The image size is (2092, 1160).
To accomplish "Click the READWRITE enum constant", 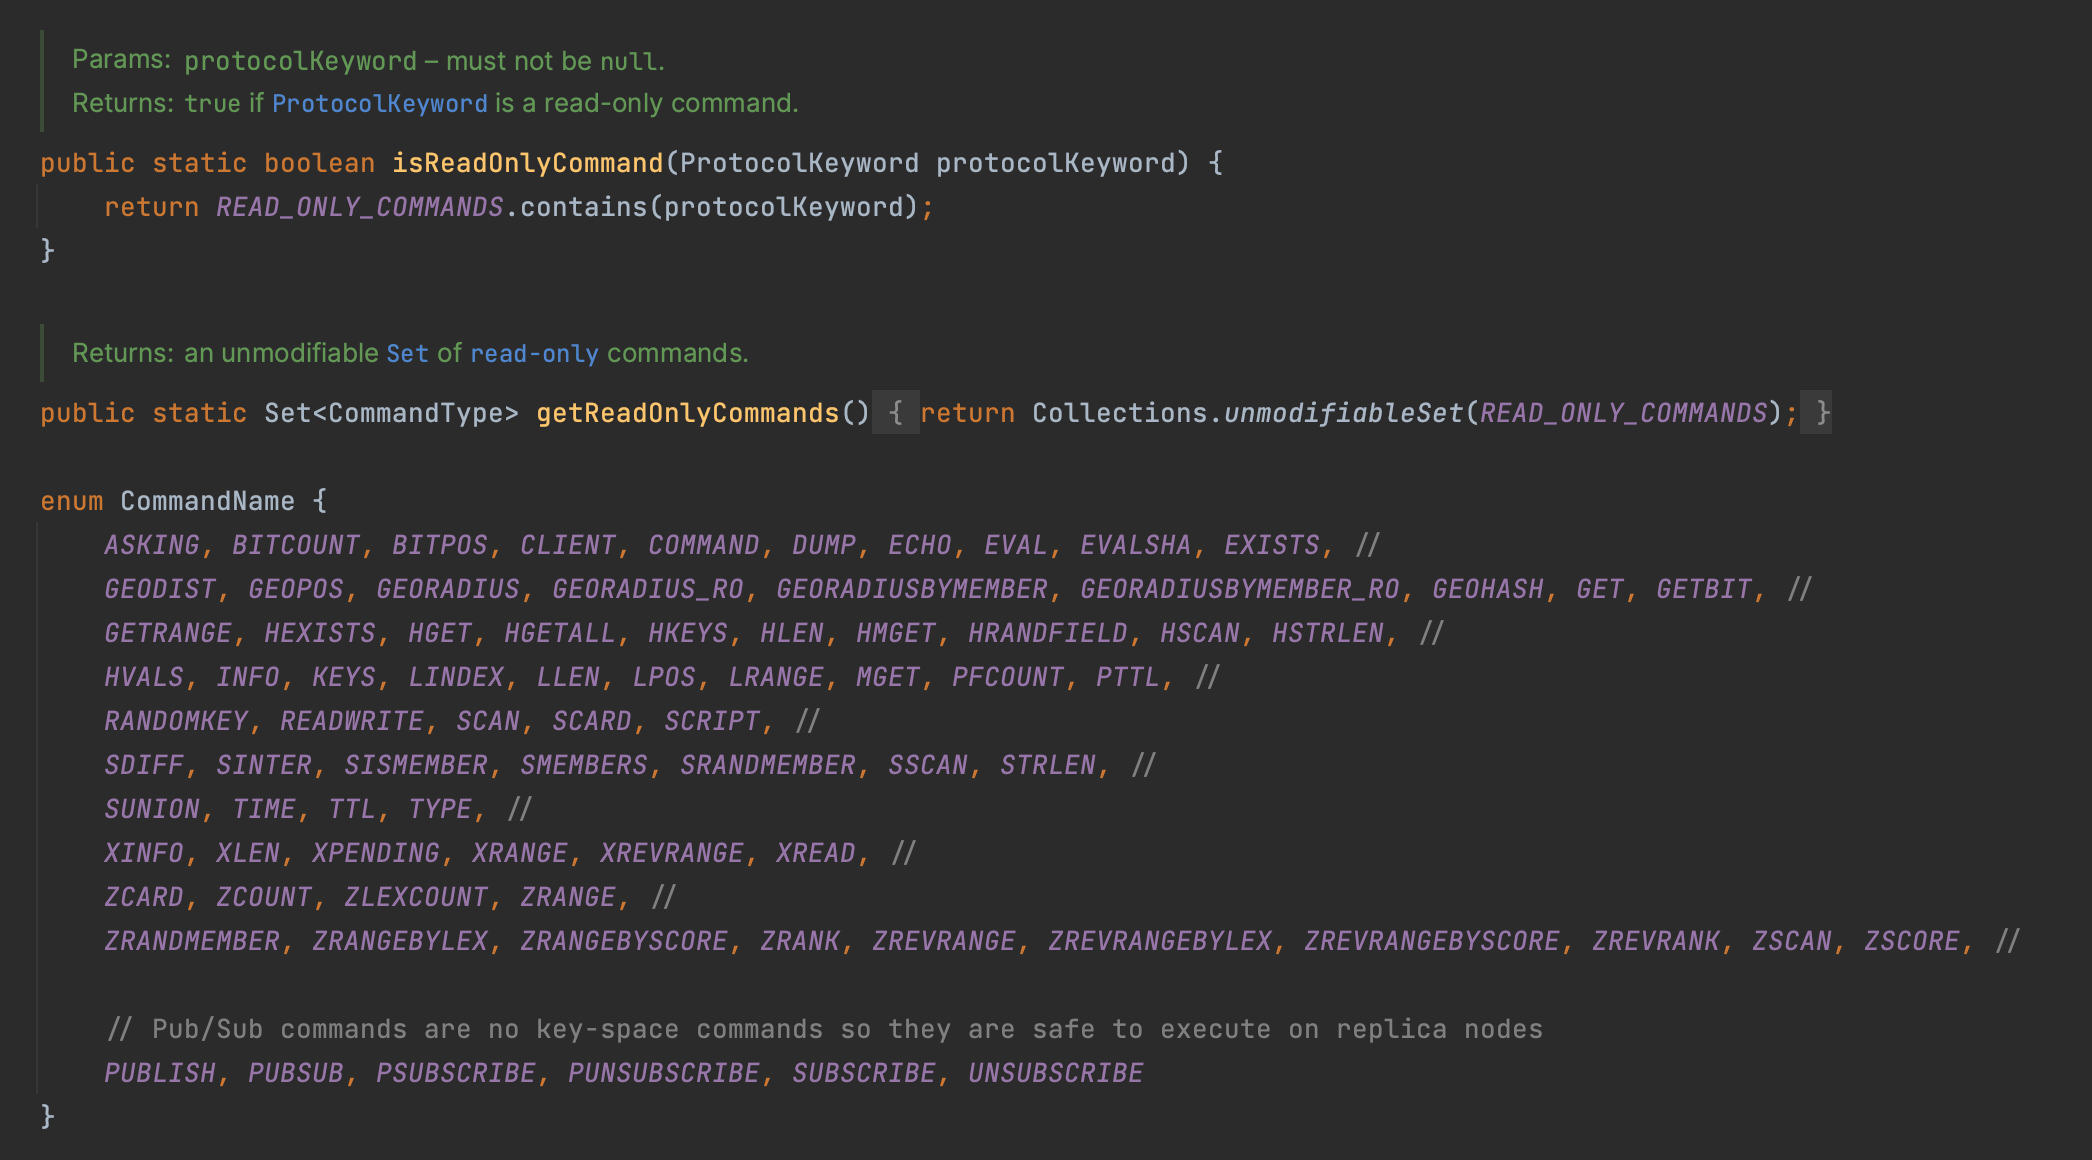I will point(351,721).
